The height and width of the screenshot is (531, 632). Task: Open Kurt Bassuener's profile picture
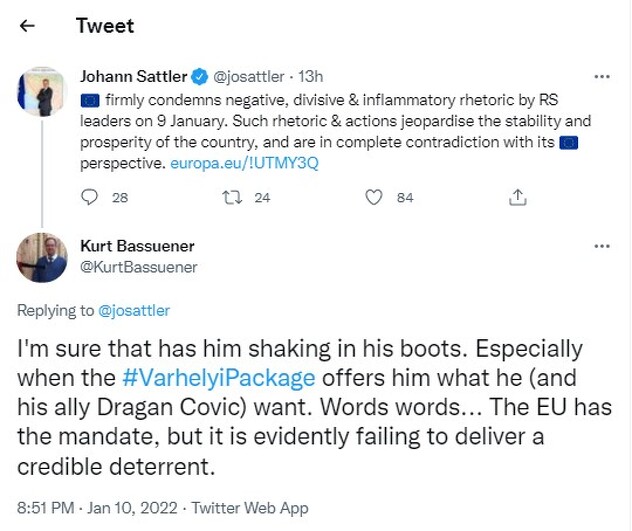coord(42,257)
